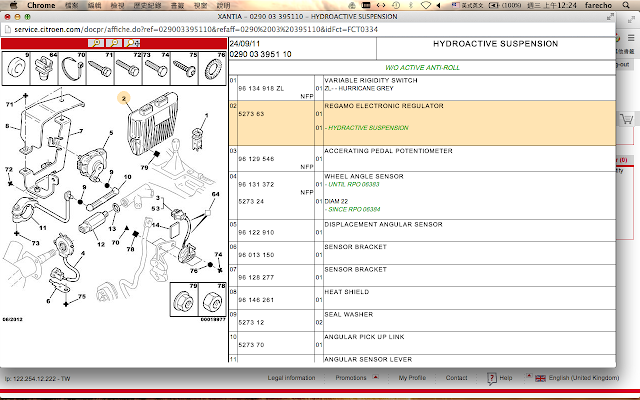Click part number 96 129 546
Viewport: 640px width, 400px height.
point(256,159)
